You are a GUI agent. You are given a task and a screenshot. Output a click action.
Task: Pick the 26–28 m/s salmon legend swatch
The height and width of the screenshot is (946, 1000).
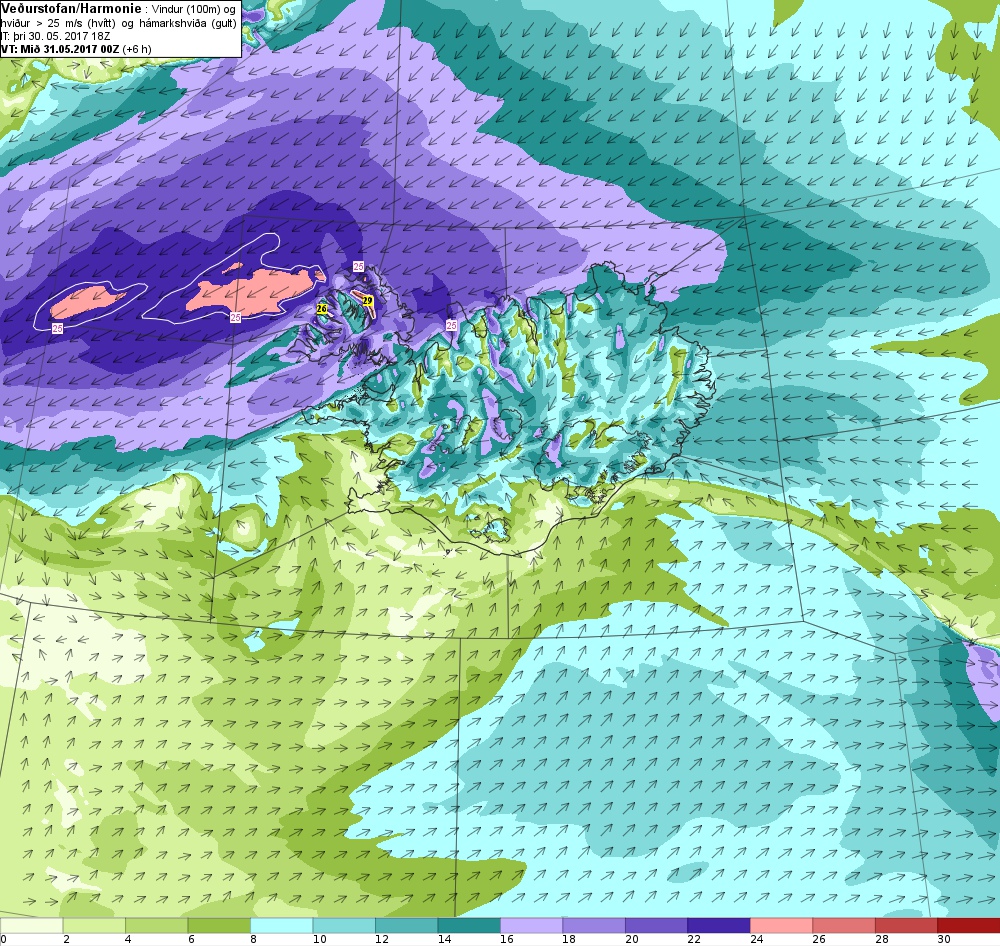(x=844, y=926)
